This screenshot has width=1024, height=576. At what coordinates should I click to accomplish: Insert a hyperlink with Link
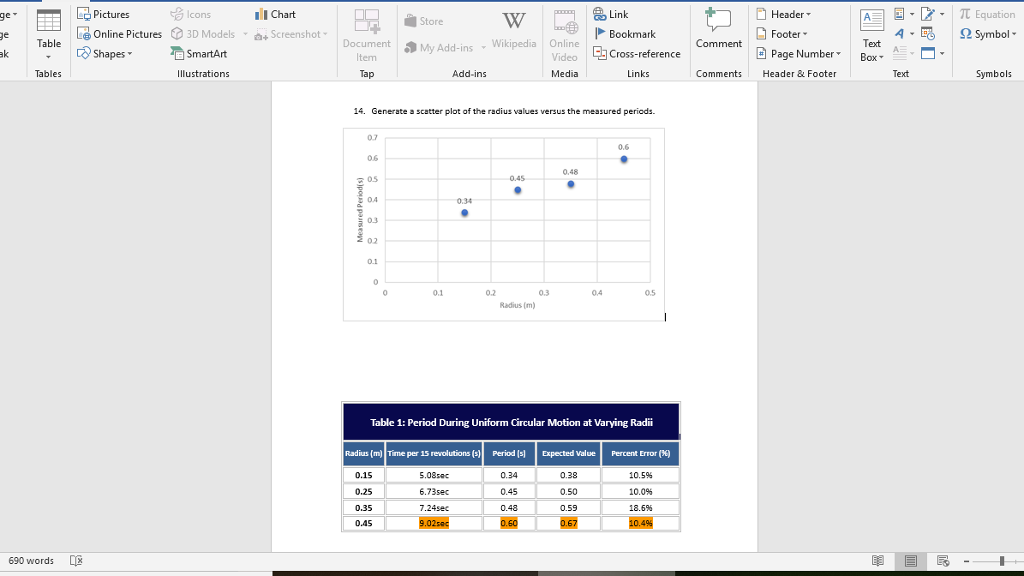[x=613, y=13]
